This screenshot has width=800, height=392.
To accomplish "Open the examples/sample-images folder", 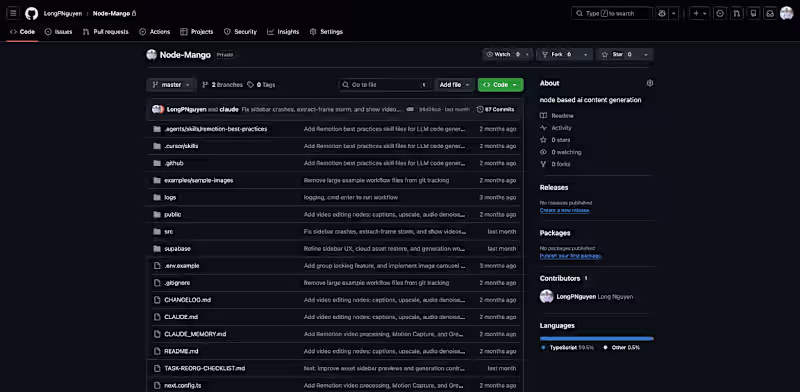I will (198, 180).
